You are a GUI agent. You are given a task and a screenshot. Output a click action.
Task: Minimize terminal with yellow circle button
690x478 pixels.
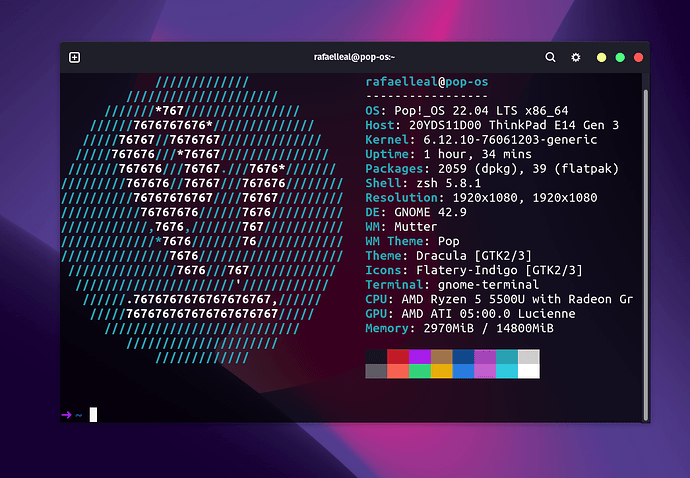(x=601, y=58)
